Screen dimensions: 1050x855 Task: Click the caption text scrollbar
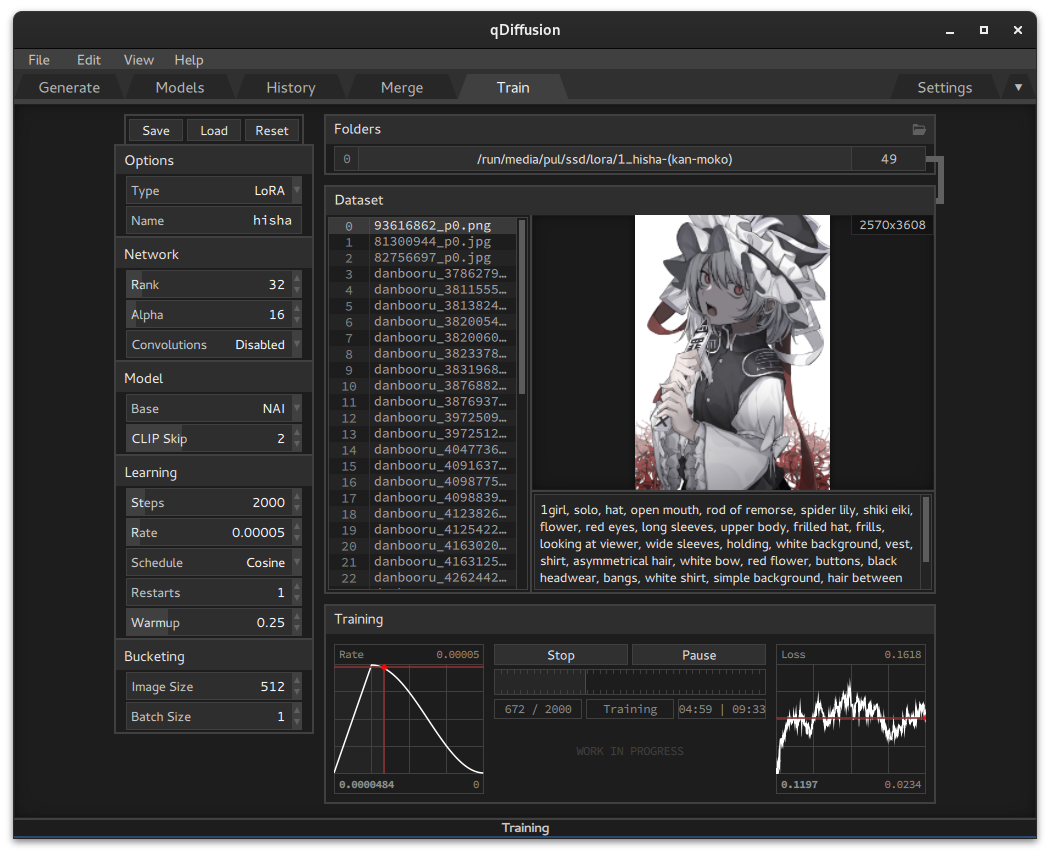click(926, 530)
